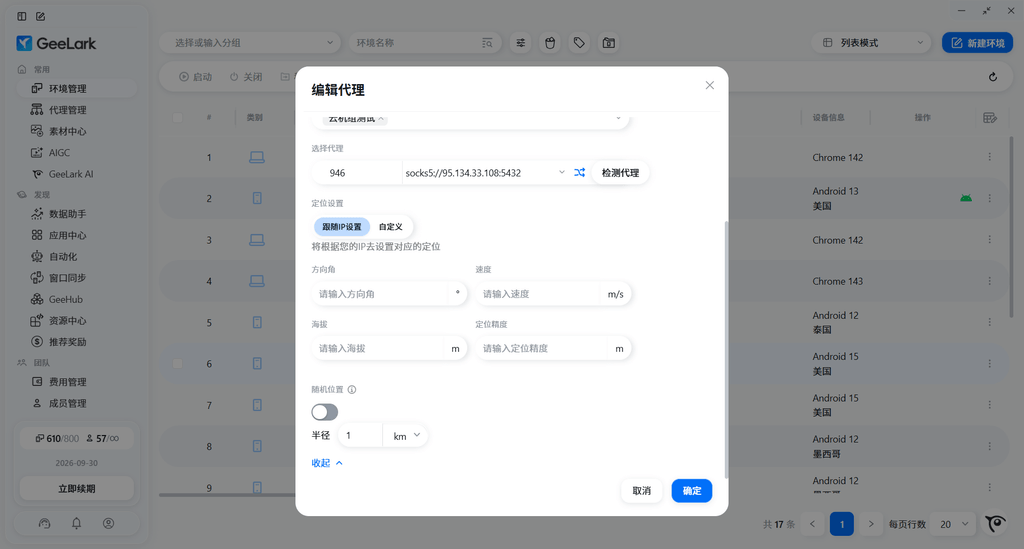Image resolution: width=1024 pixels, height=549 pixels.
Task: Open 推荐奖励 in sidebar
Action: tap(76, 341)
